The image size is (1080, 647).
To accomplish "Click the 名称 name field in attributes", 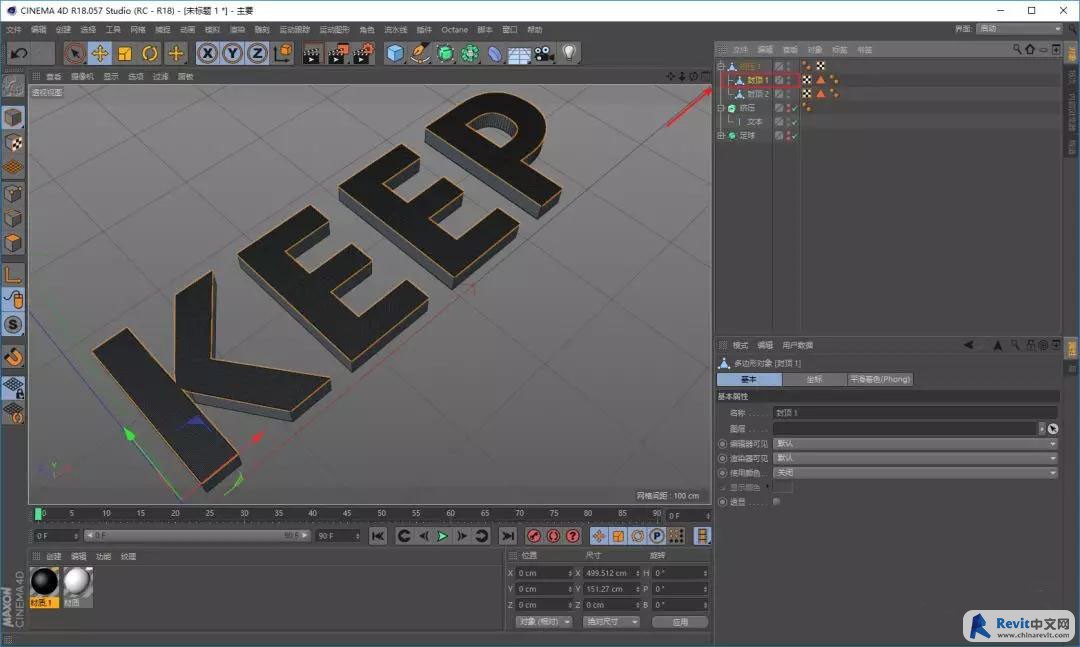I will (x=915, y=413).
